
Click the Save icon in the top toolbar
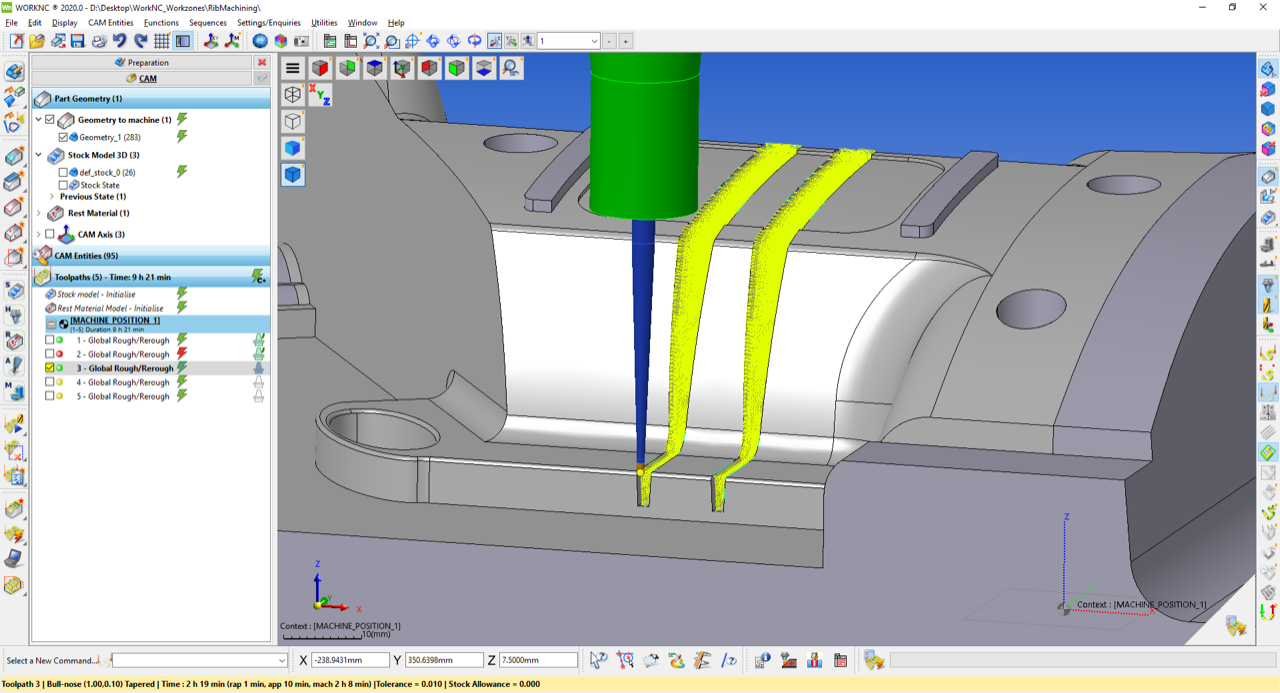pos(77,41)
